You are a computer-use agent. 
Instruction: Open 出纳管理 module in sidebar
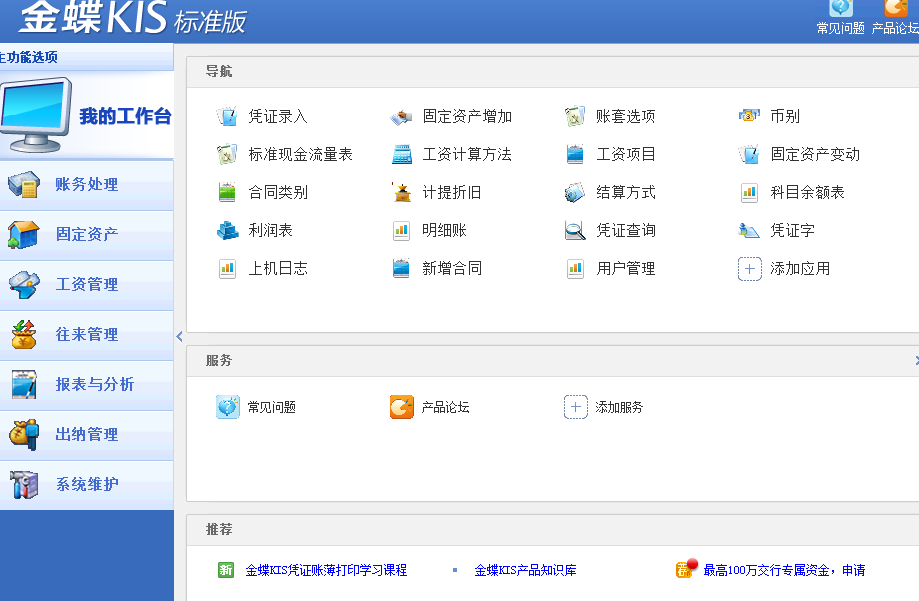[x=87, y=434]
